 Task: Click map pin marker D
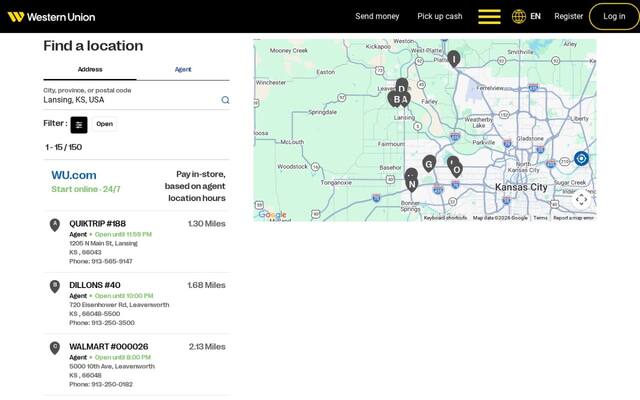pyautogui.click(x=402, y=86)
